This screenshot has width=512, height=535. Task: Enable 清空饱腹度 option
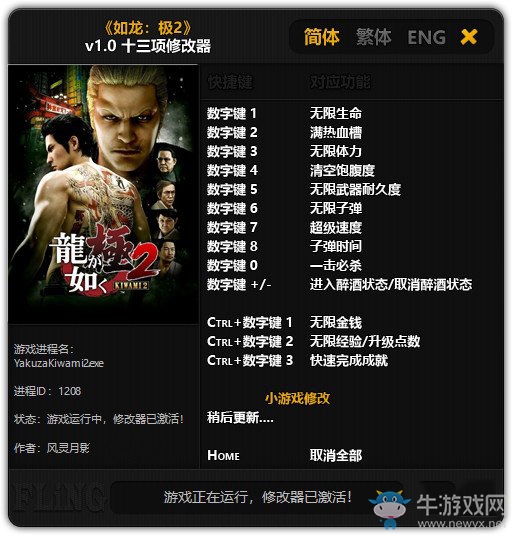point(342,170)
